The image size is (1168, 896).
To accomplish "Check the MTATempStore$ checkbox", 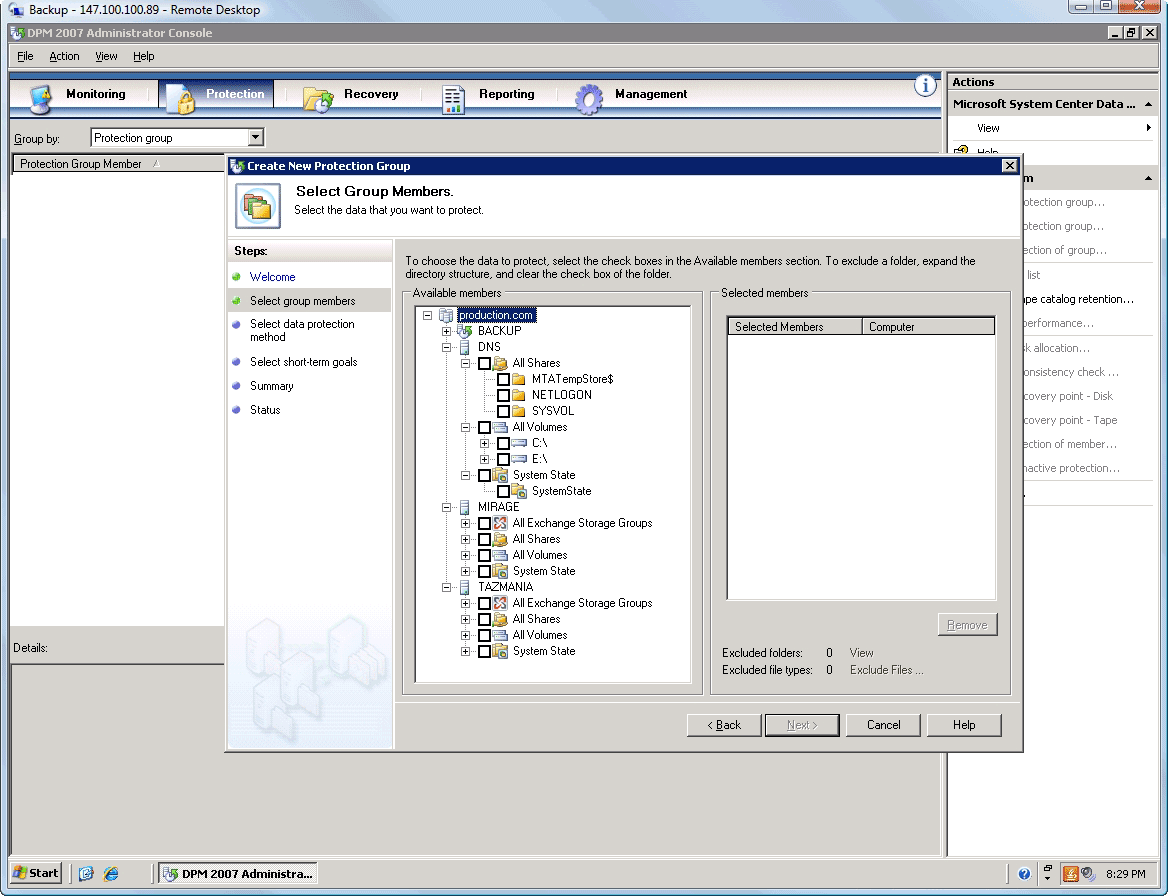I will coord(504,379).
